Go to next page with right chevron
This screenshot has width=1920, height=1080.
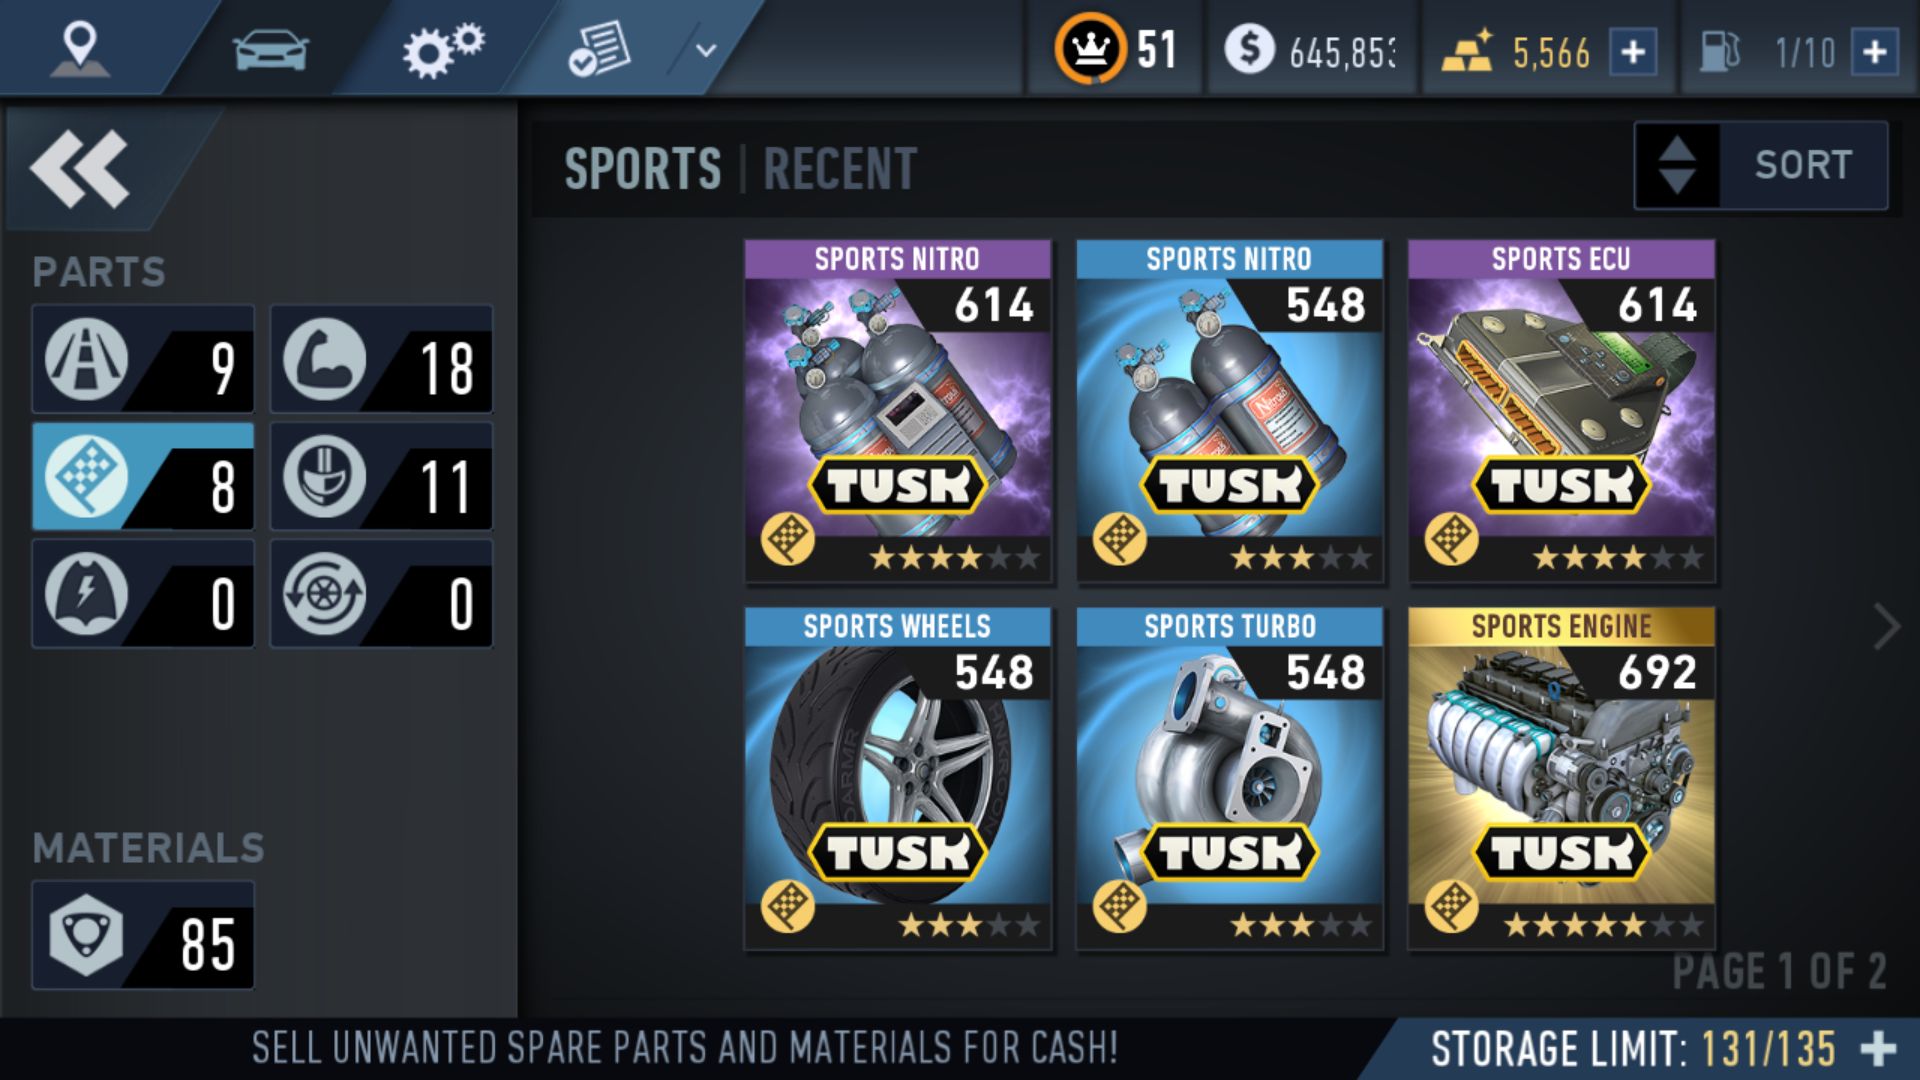tap(1886, 628)
